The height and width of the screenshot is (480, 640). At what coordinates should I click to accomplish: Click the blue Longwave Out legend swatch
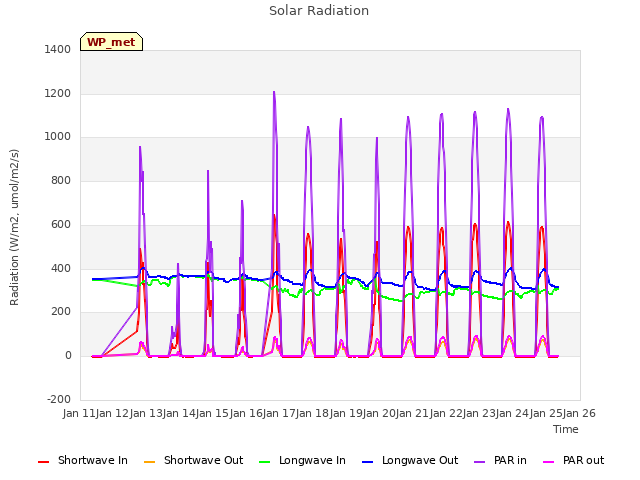click(x=367, y=462)
